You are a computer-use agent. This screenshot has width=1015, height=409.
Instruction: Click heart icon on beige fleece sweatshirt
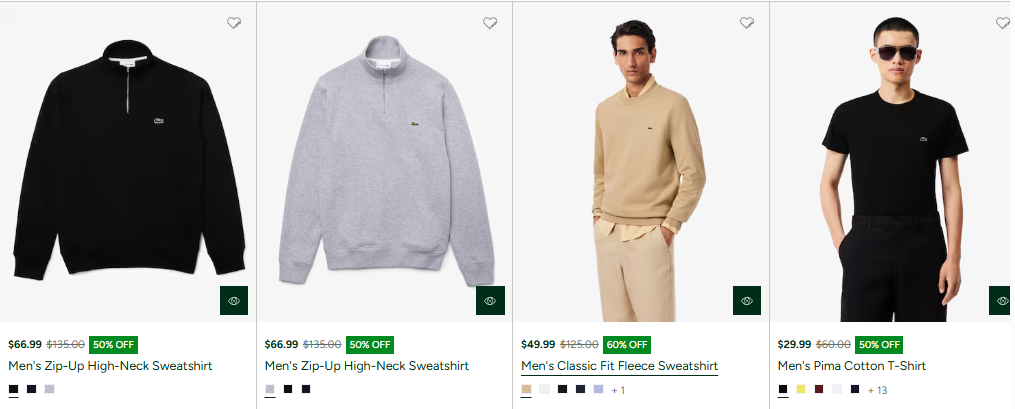[747, 23]
